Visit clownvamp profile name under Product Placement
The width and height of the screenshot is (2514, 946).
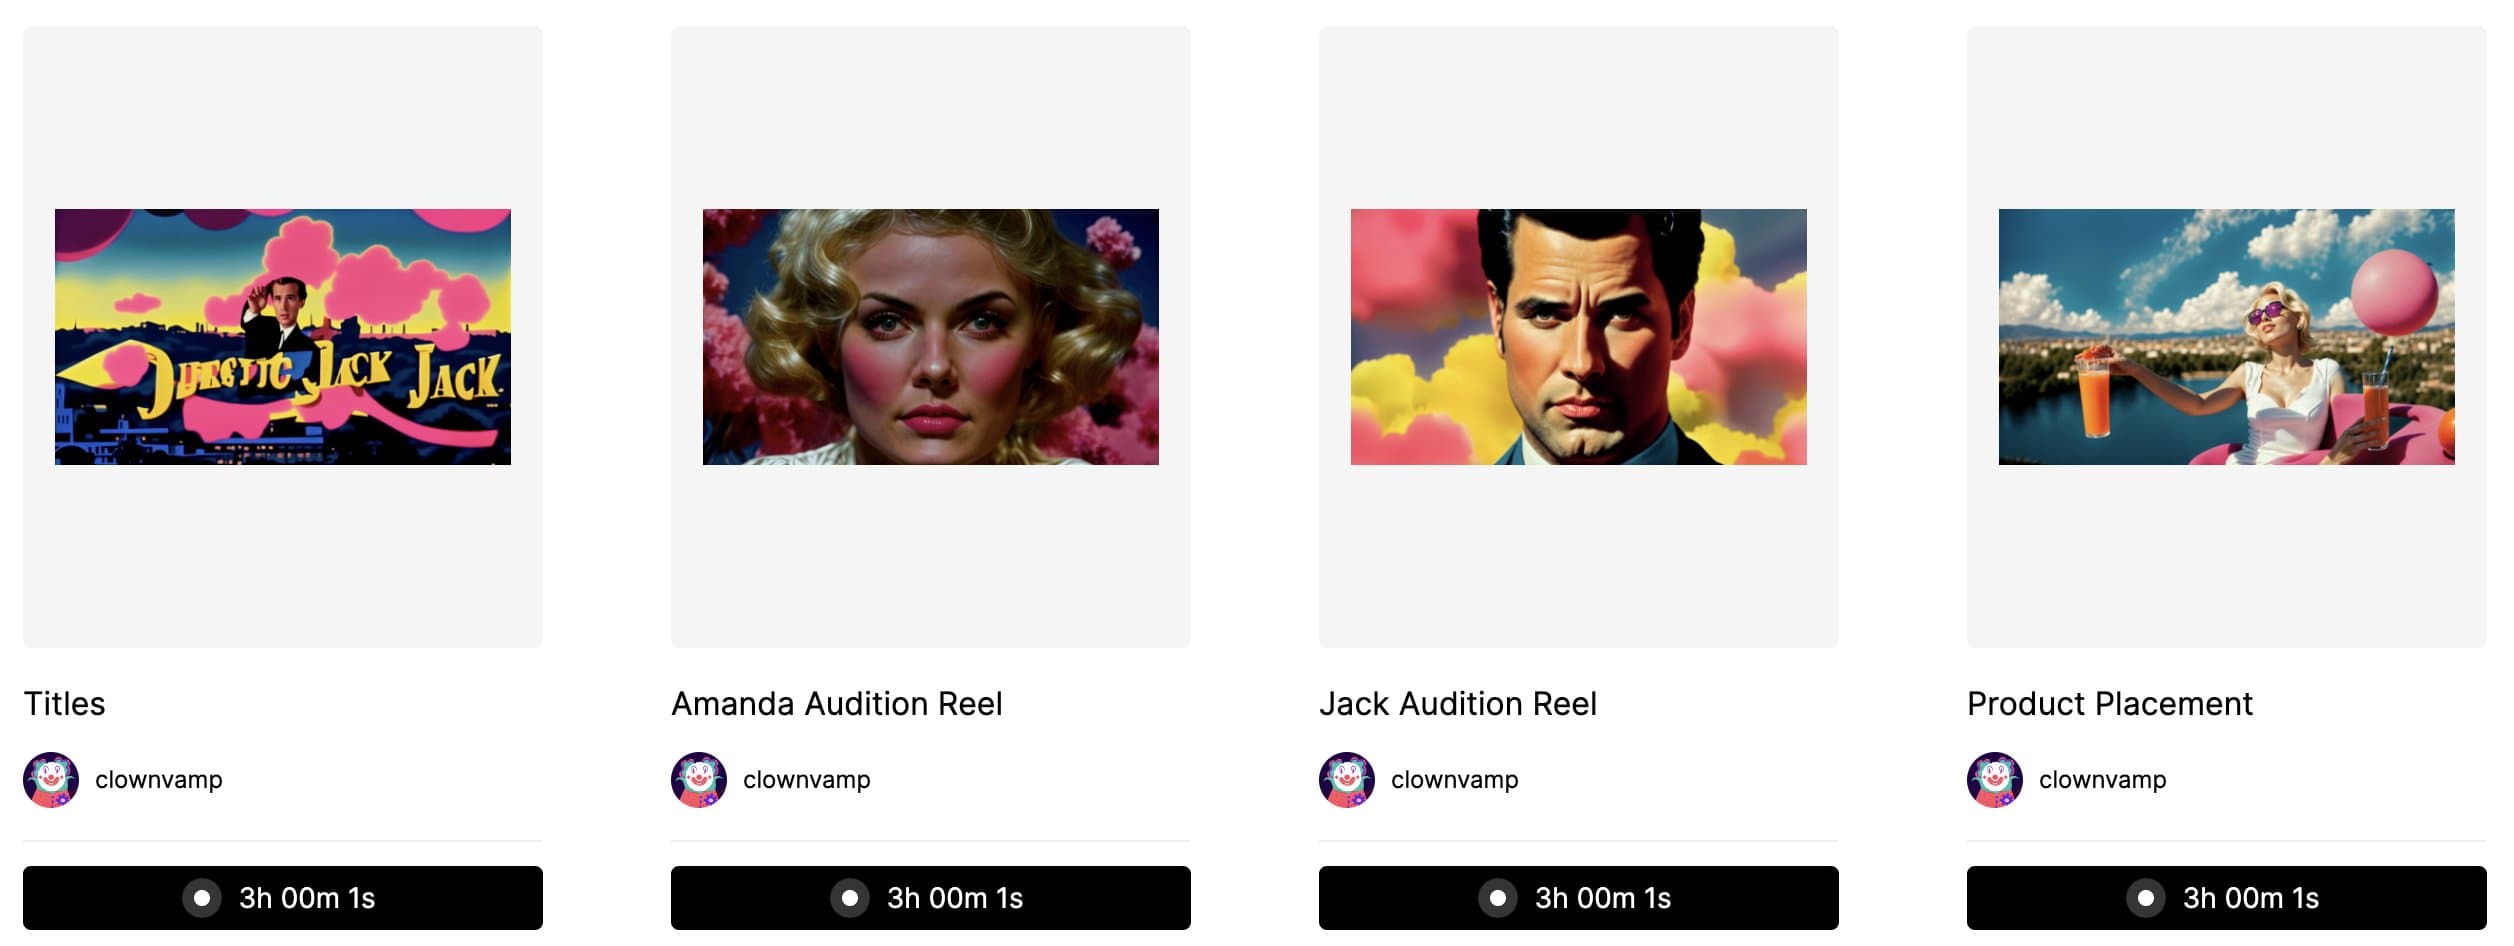[x=2103, y=780]
